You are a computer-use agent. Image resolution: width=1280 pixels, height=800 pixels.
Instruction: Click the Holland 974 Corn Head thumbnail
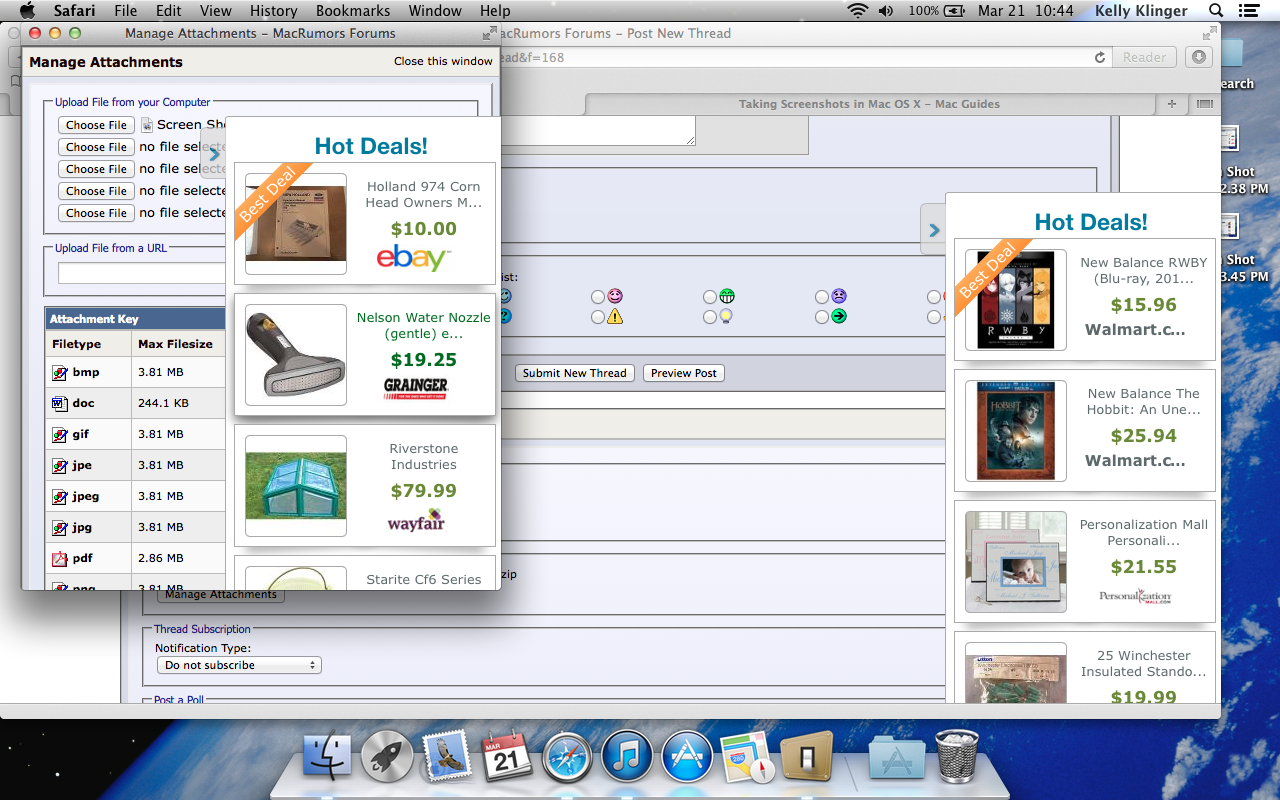pyautogui.click(x=296, y=224)
